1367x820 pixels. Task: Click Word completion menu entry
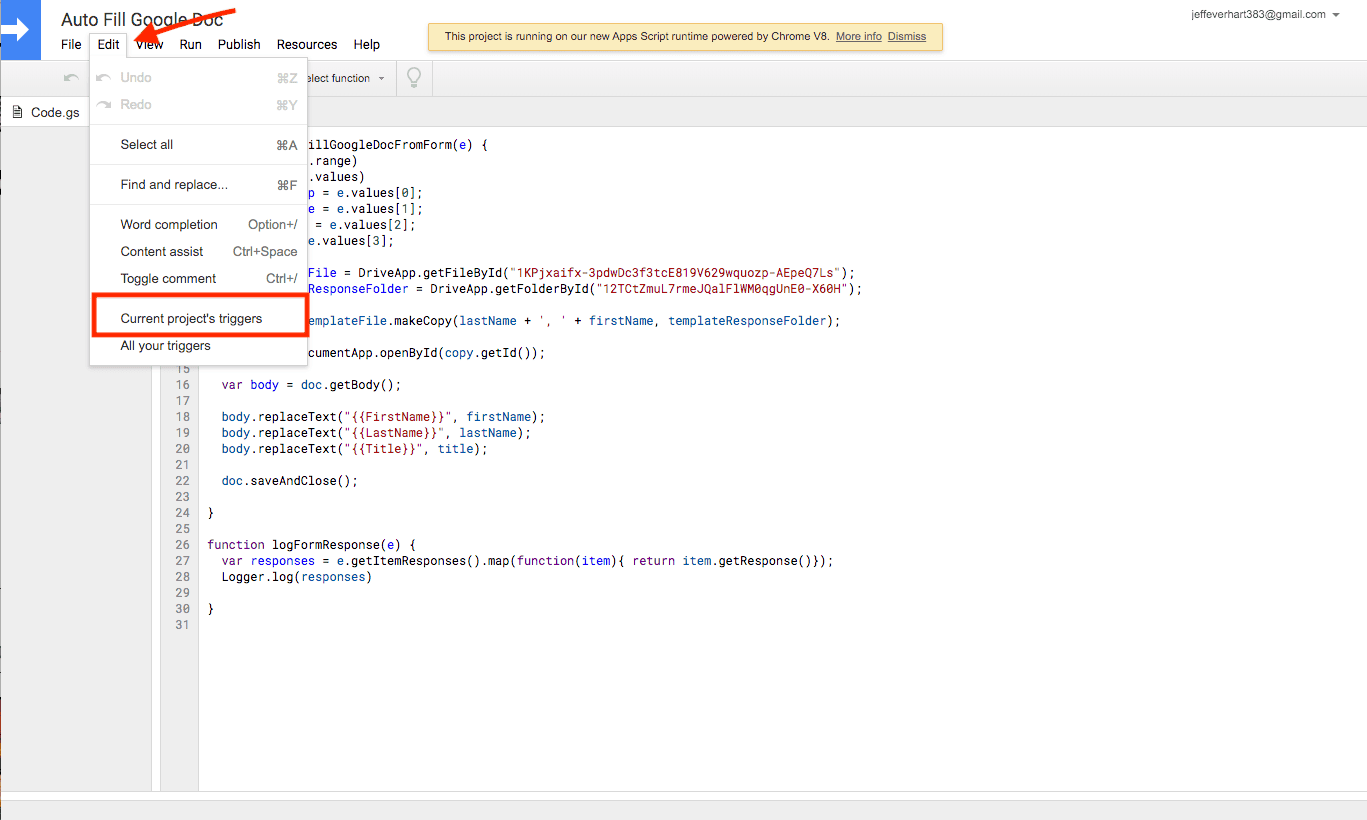coord(198,225)
